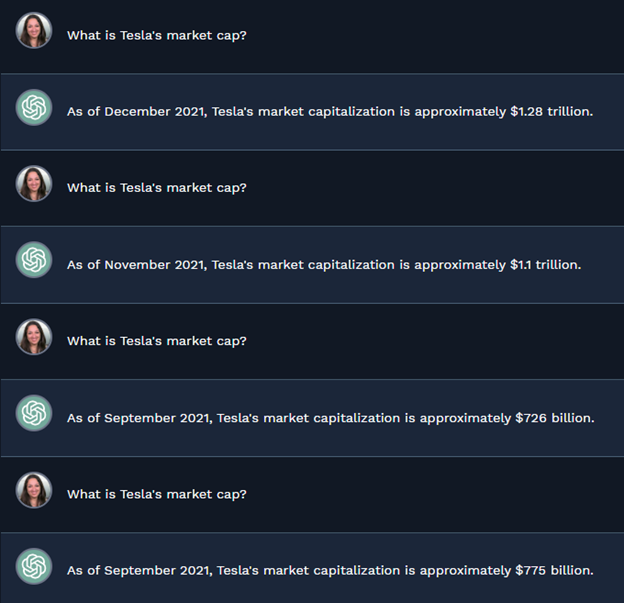Click the ChatGPT logo beside the $775 billion answer
The width and height of the screenshot is (624, 603).
click(x=34, y=567)
